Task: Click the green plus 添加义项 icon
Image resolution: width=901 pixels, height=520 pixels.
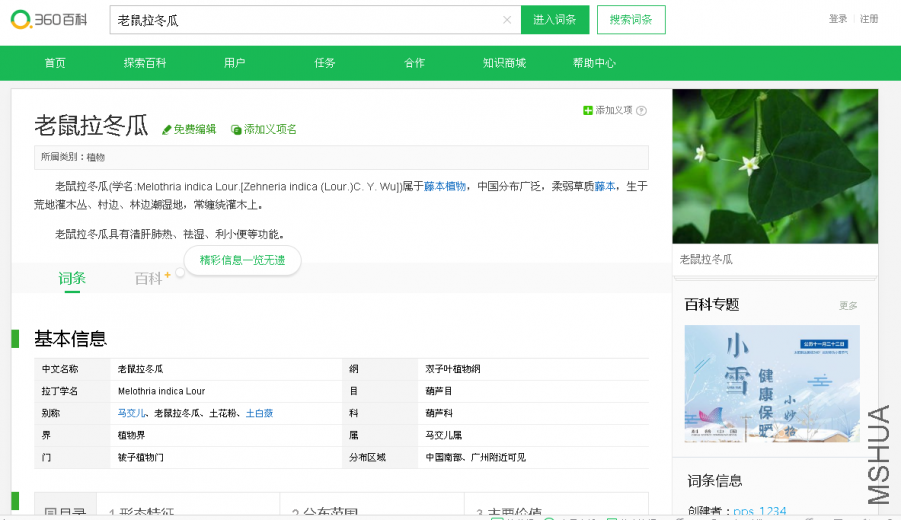Action: pyautogui.click(x=587, y=110)
